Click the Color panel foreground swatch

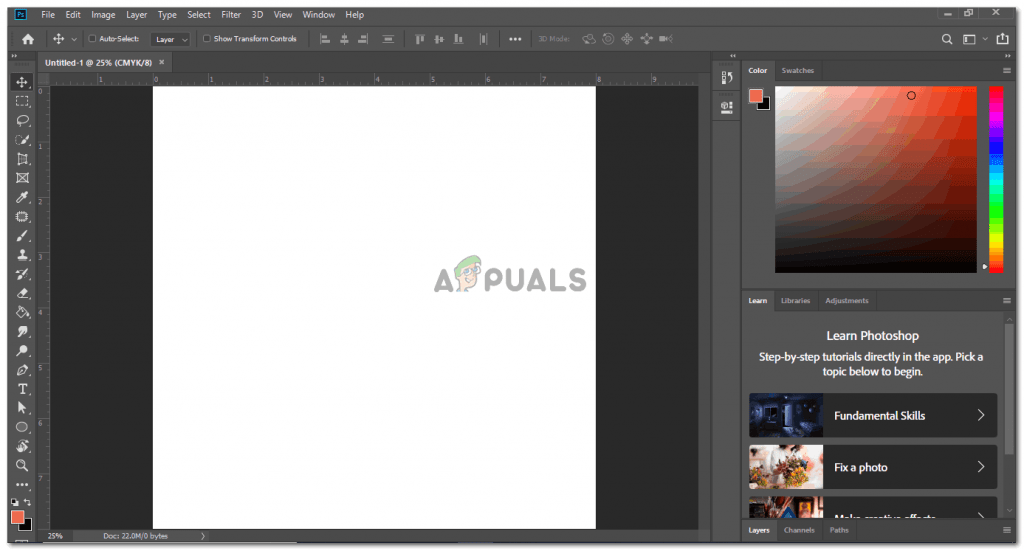click(x=756, y=96)
